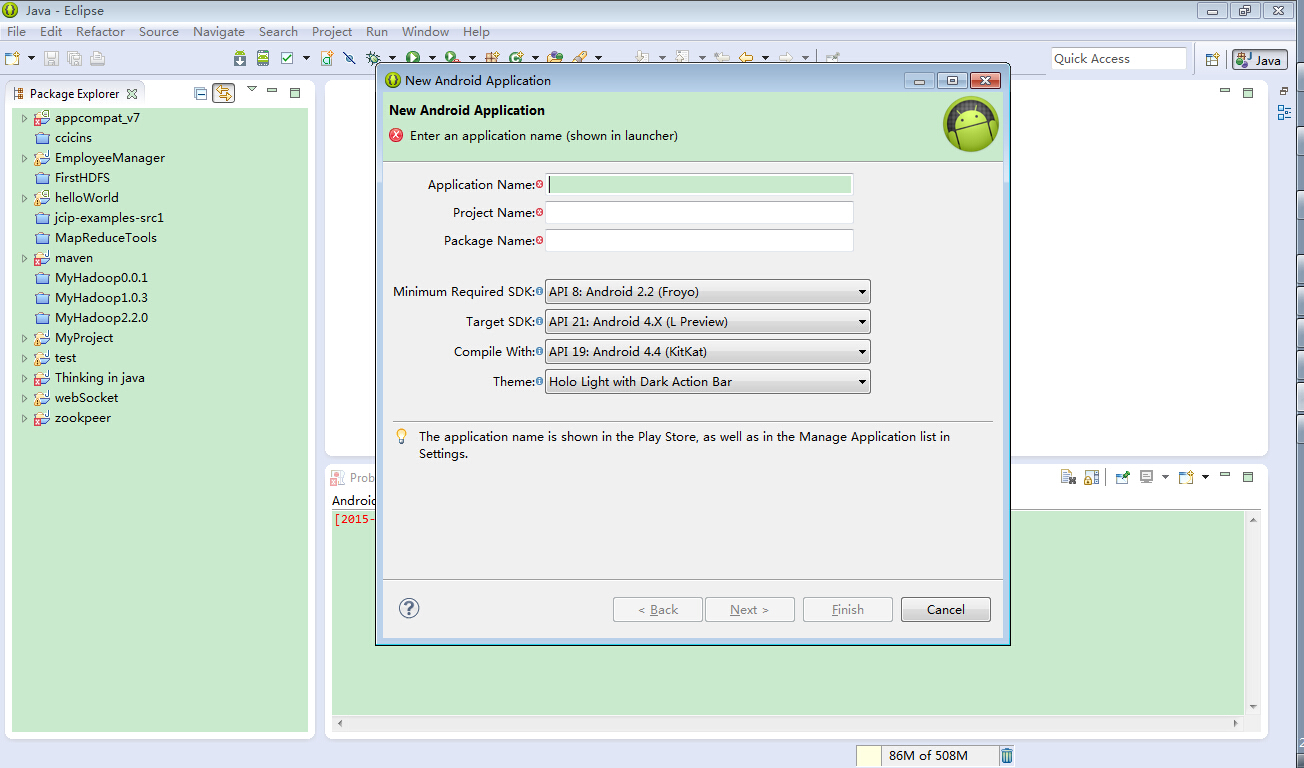Click the Open Perspective icon
Viewport: 1304px width, 768px height.
point(1212,59)
